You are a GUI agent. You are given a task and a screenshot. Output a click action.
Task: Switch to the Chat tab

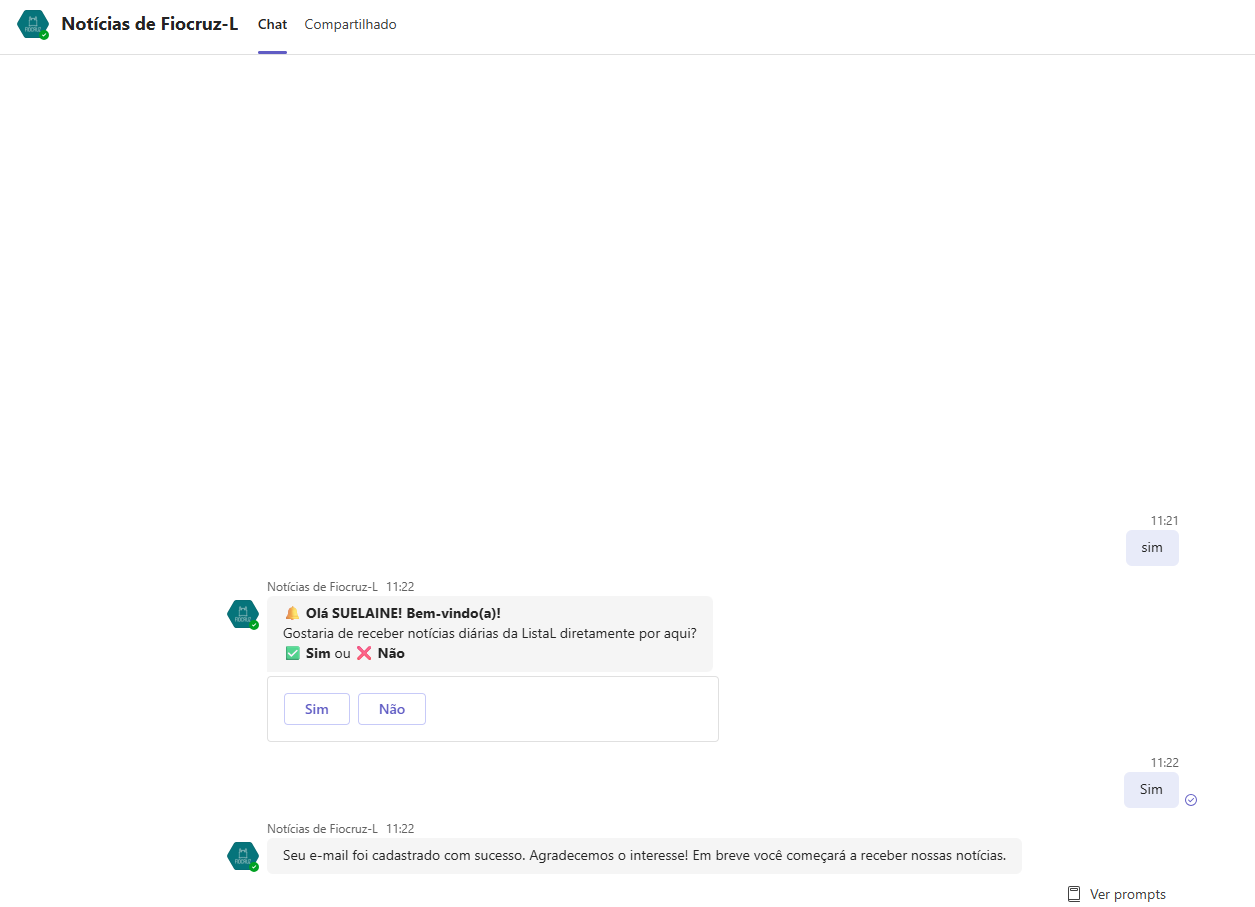click(x=272, y=25)
